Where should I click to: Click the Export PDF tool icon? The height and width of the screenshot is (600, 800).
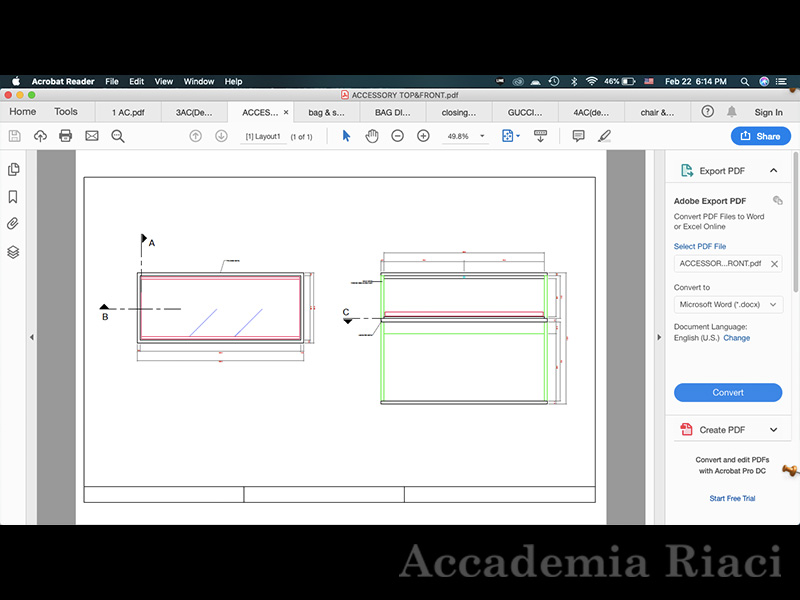coord(687,170)
